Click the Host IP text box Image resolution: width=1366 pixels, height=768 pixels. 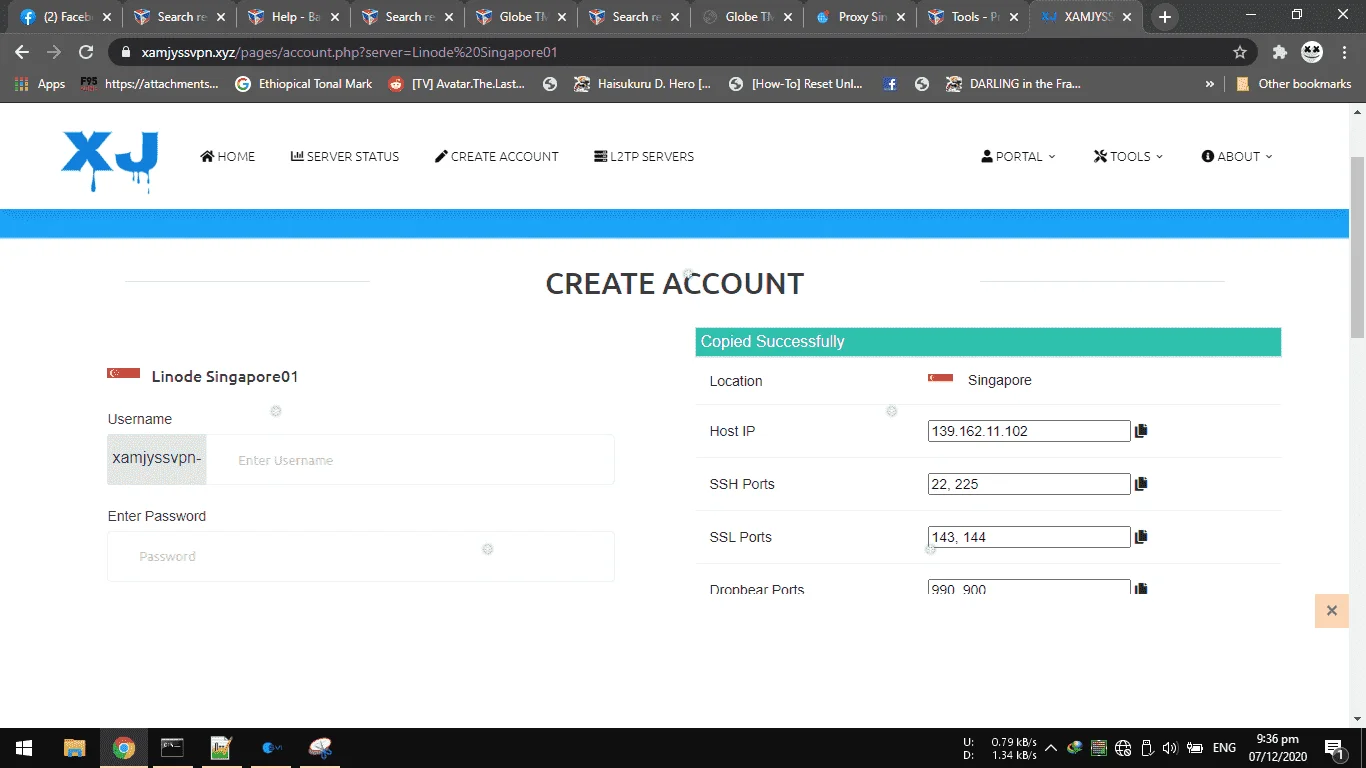(1029, 431)
